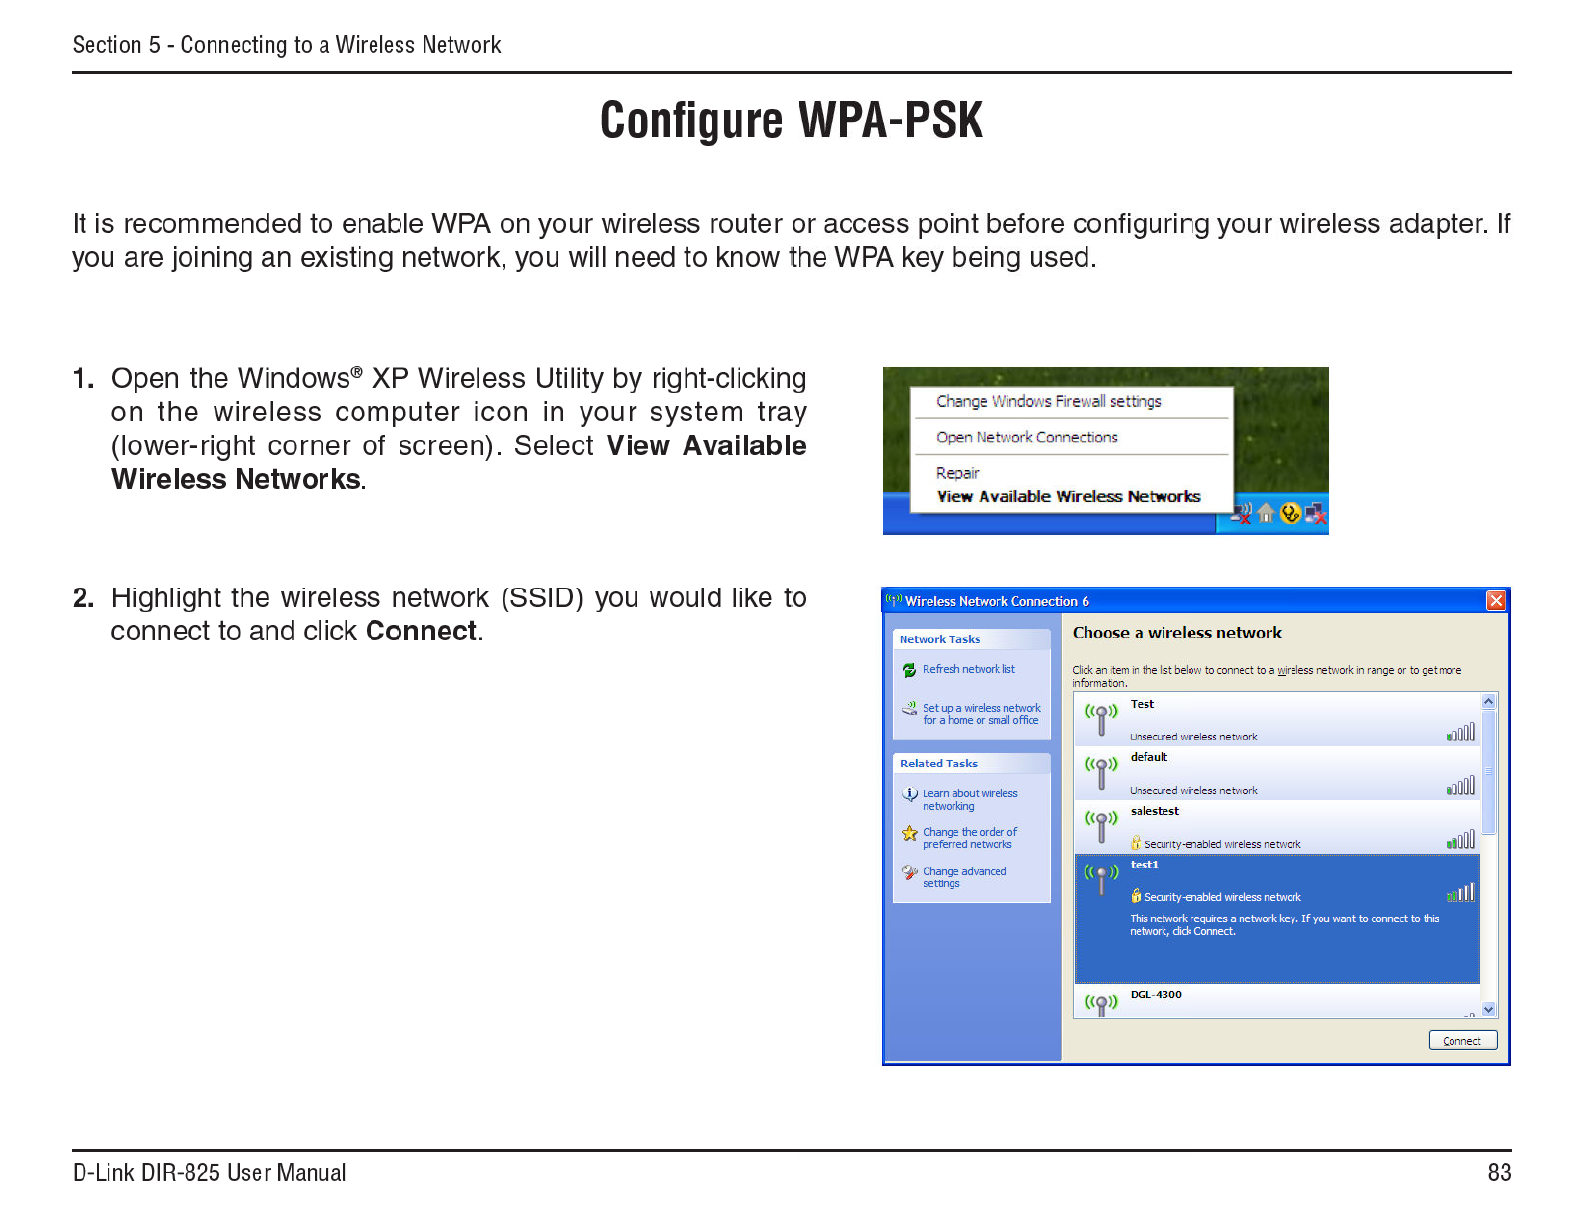Click the D-Link DIR-825 User Manual footer
The height and width of the screenshot is (1224, 1584).
210,1172
